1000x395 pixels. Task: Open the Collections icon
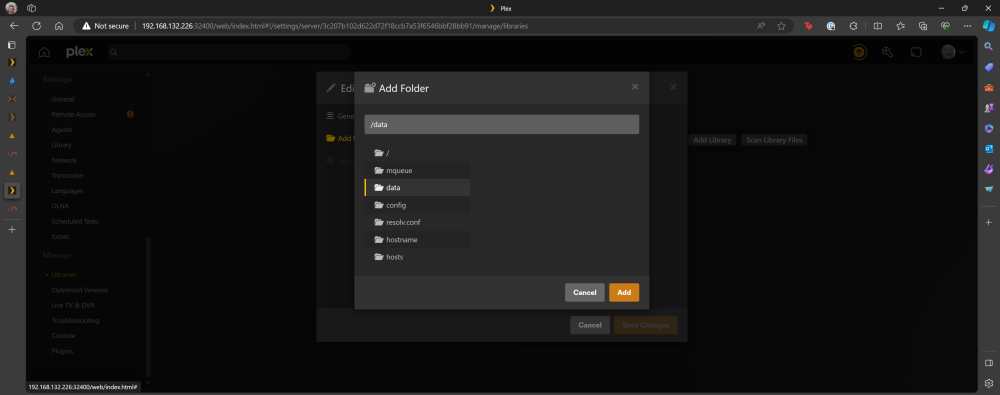coord(923,26)
